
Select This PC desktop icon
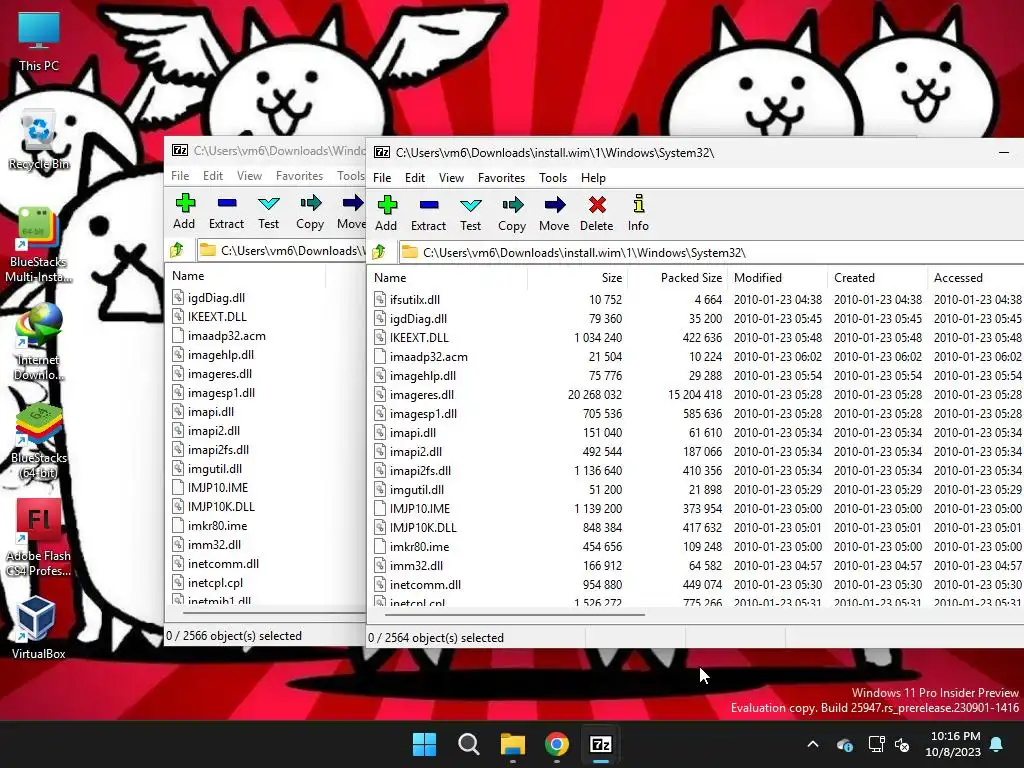[x=39, y=42]
